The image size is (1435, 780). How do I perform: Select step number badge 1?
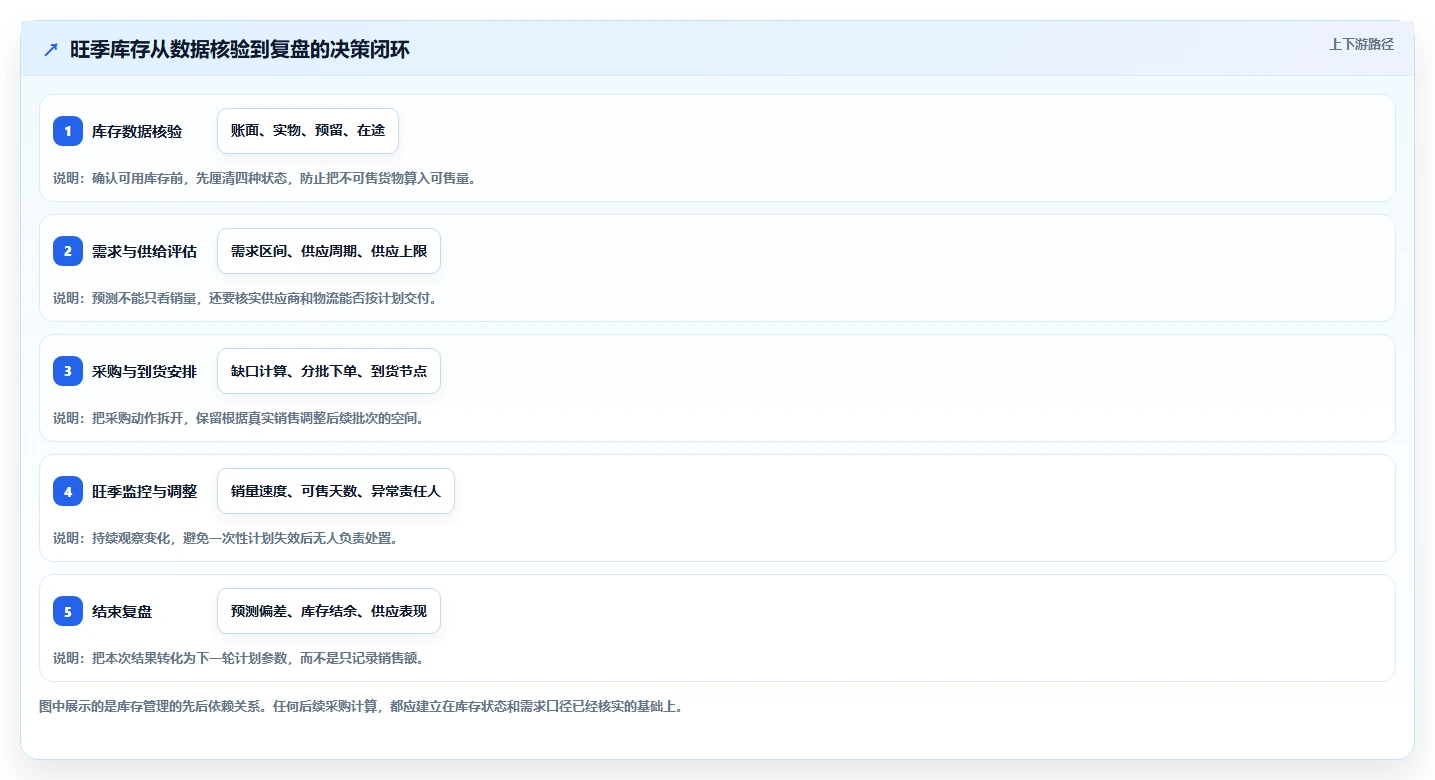(68, 131)
